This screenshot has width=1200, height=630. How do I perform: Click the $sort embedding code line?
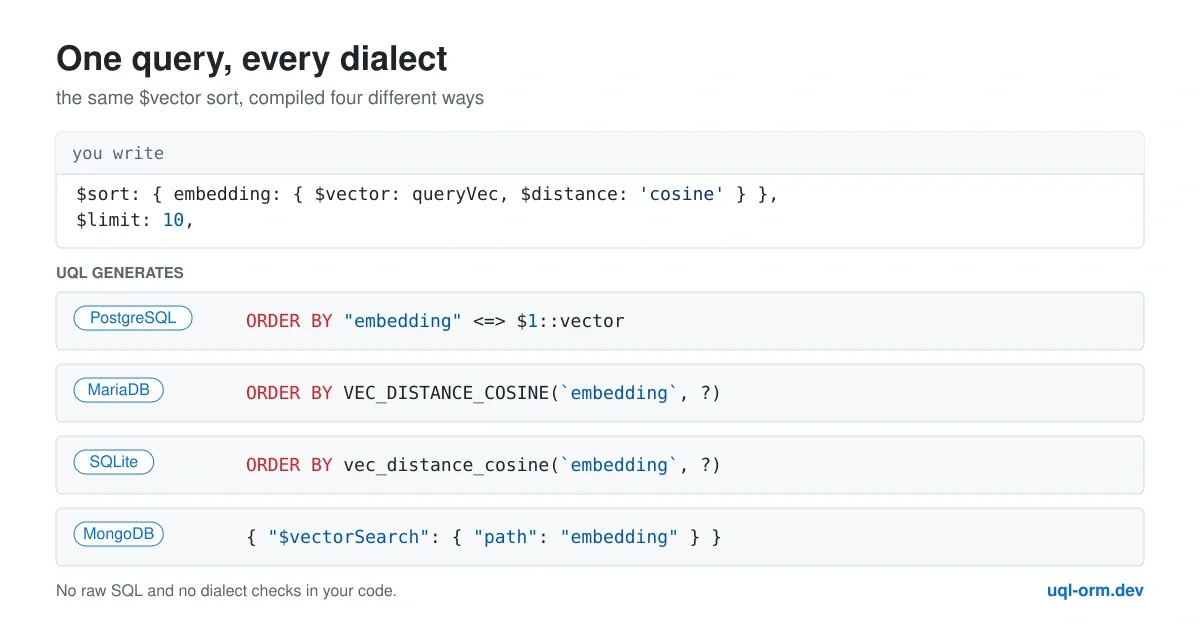[x=427, y=194]
